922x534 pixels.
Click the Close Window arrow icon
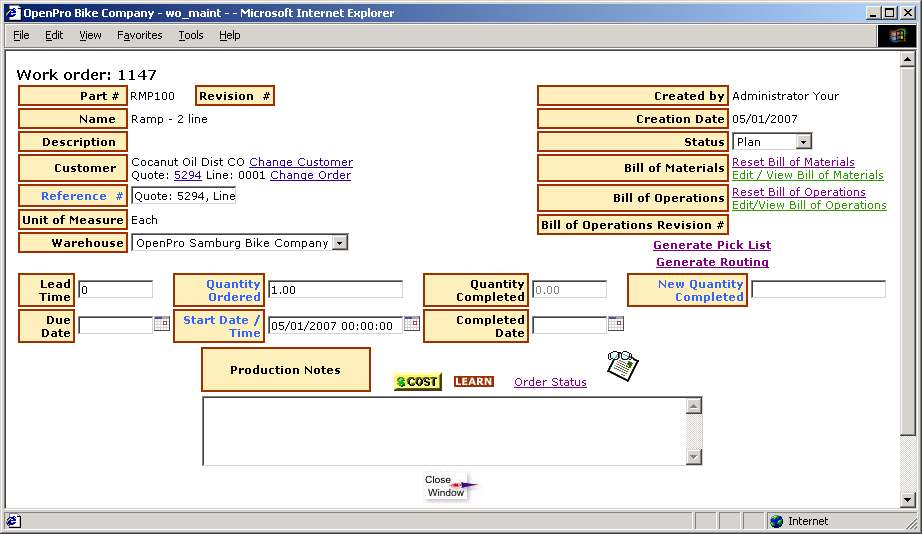pos(448,486)
